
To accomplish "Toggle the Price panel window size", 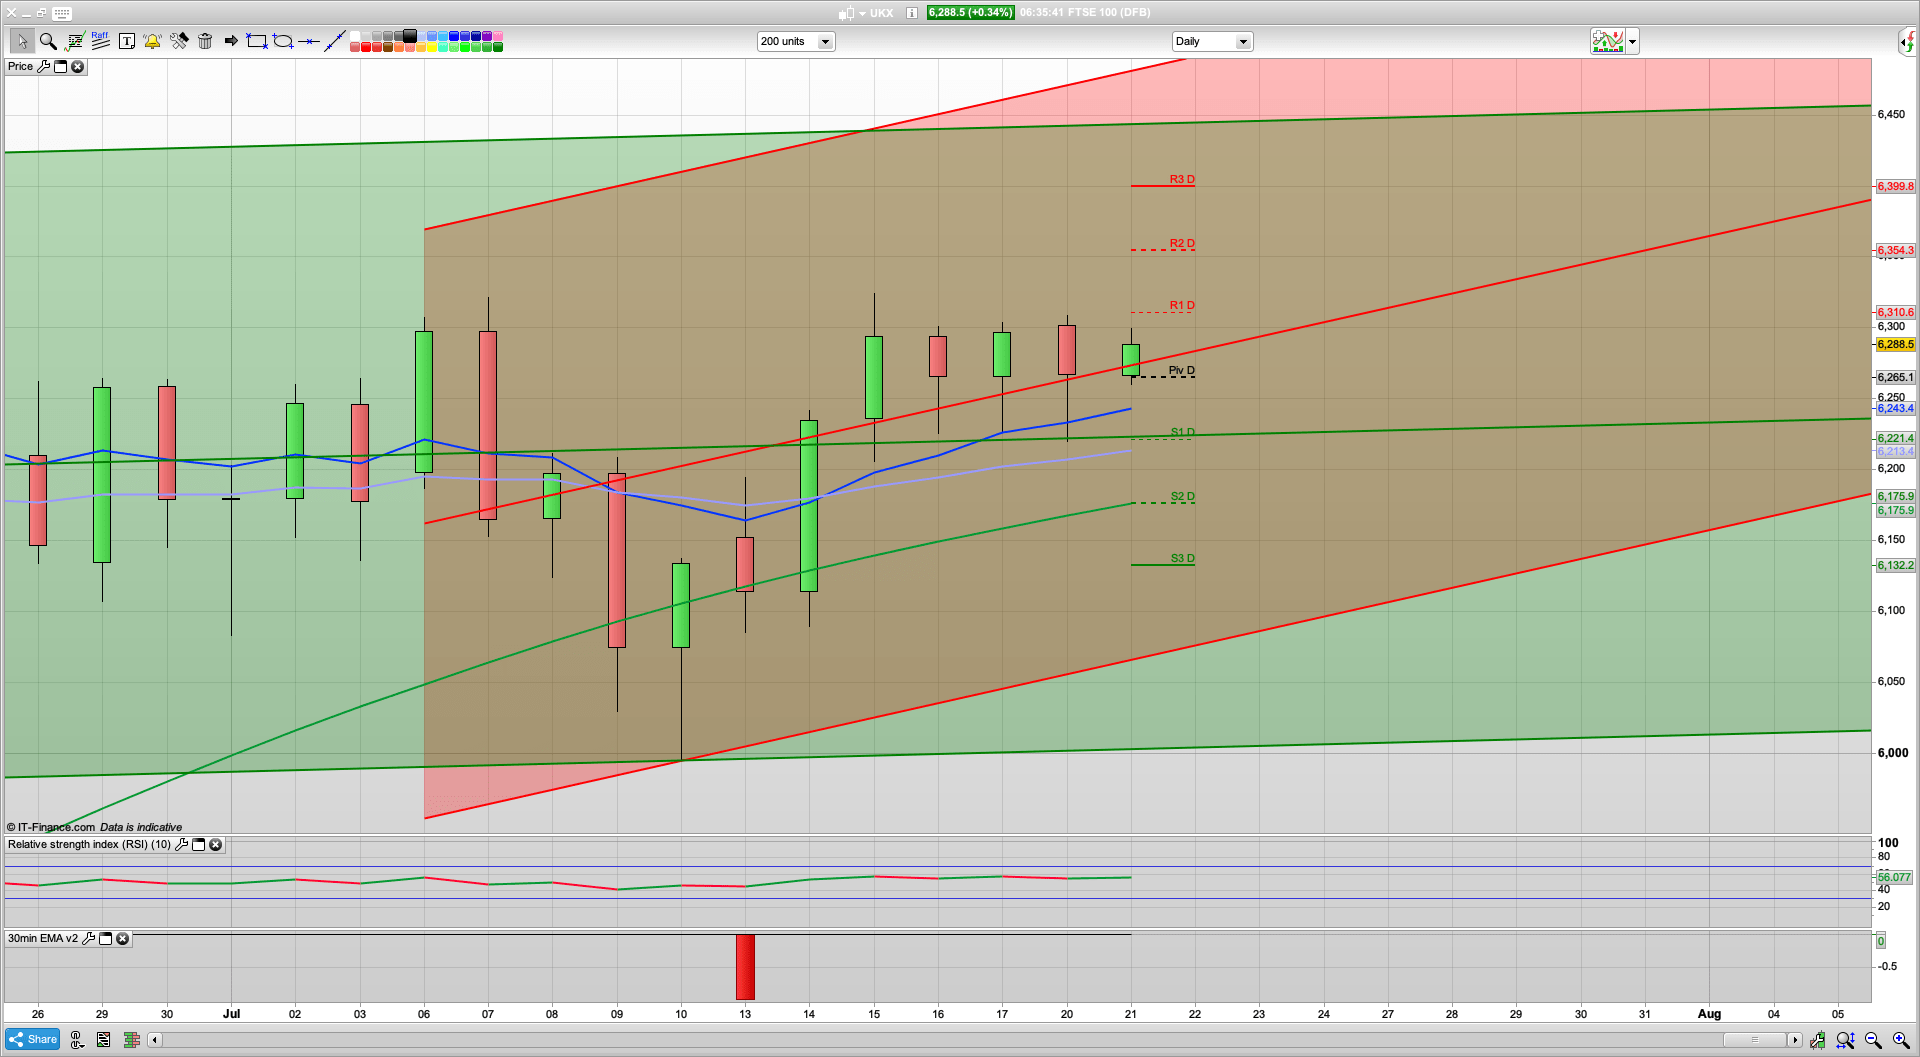I will coord(60,66).
